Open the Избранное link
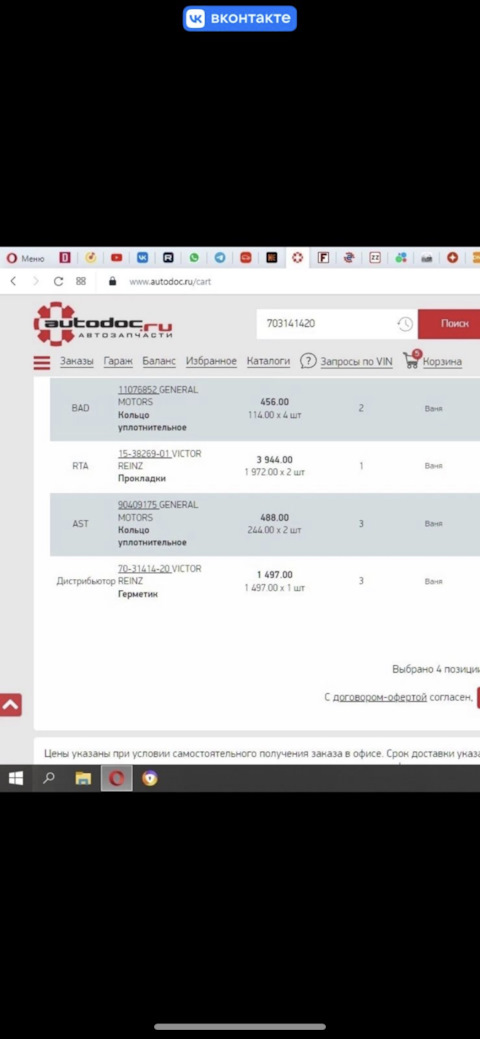 tap(211, 361)
